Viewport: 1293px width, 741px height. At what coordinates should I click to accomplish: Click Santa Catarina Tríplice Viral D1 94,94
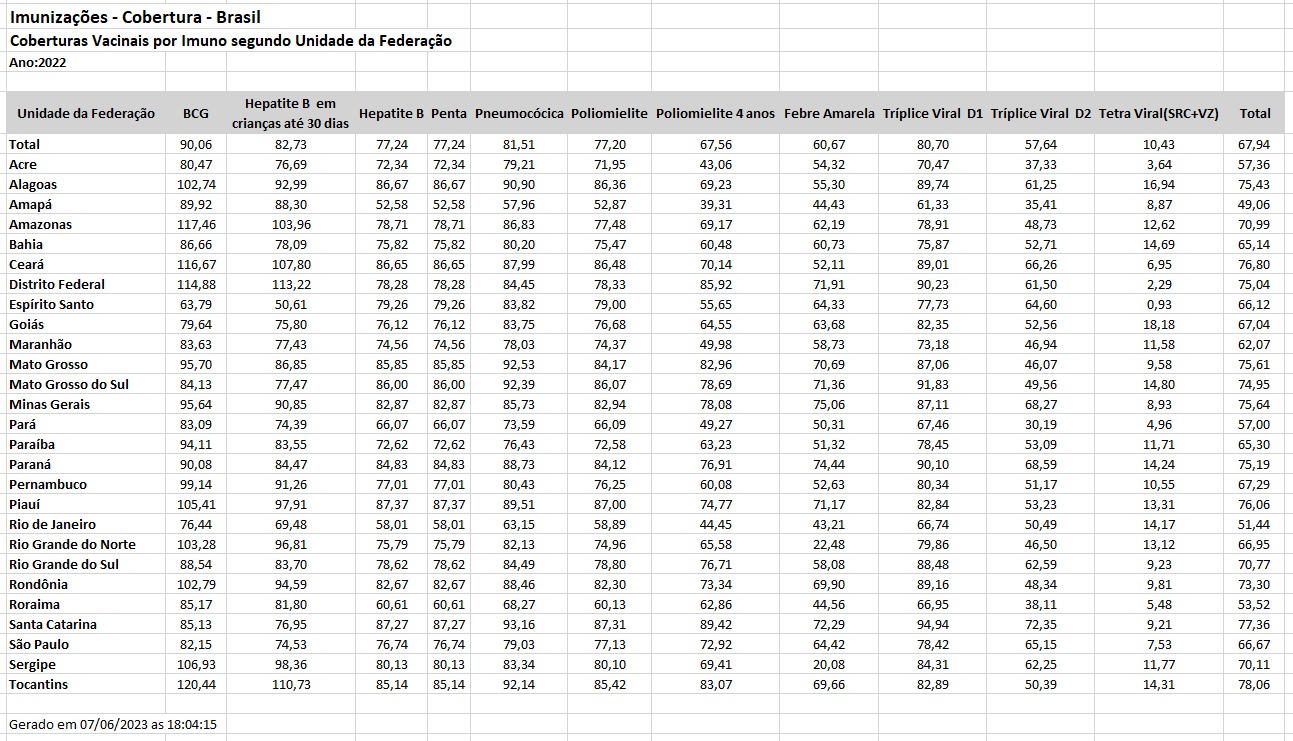(x=933, y=624)
